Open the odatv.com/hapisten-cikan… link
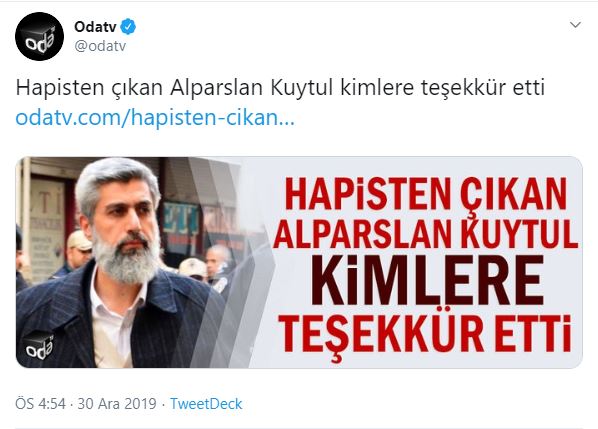 pos(155,118)
